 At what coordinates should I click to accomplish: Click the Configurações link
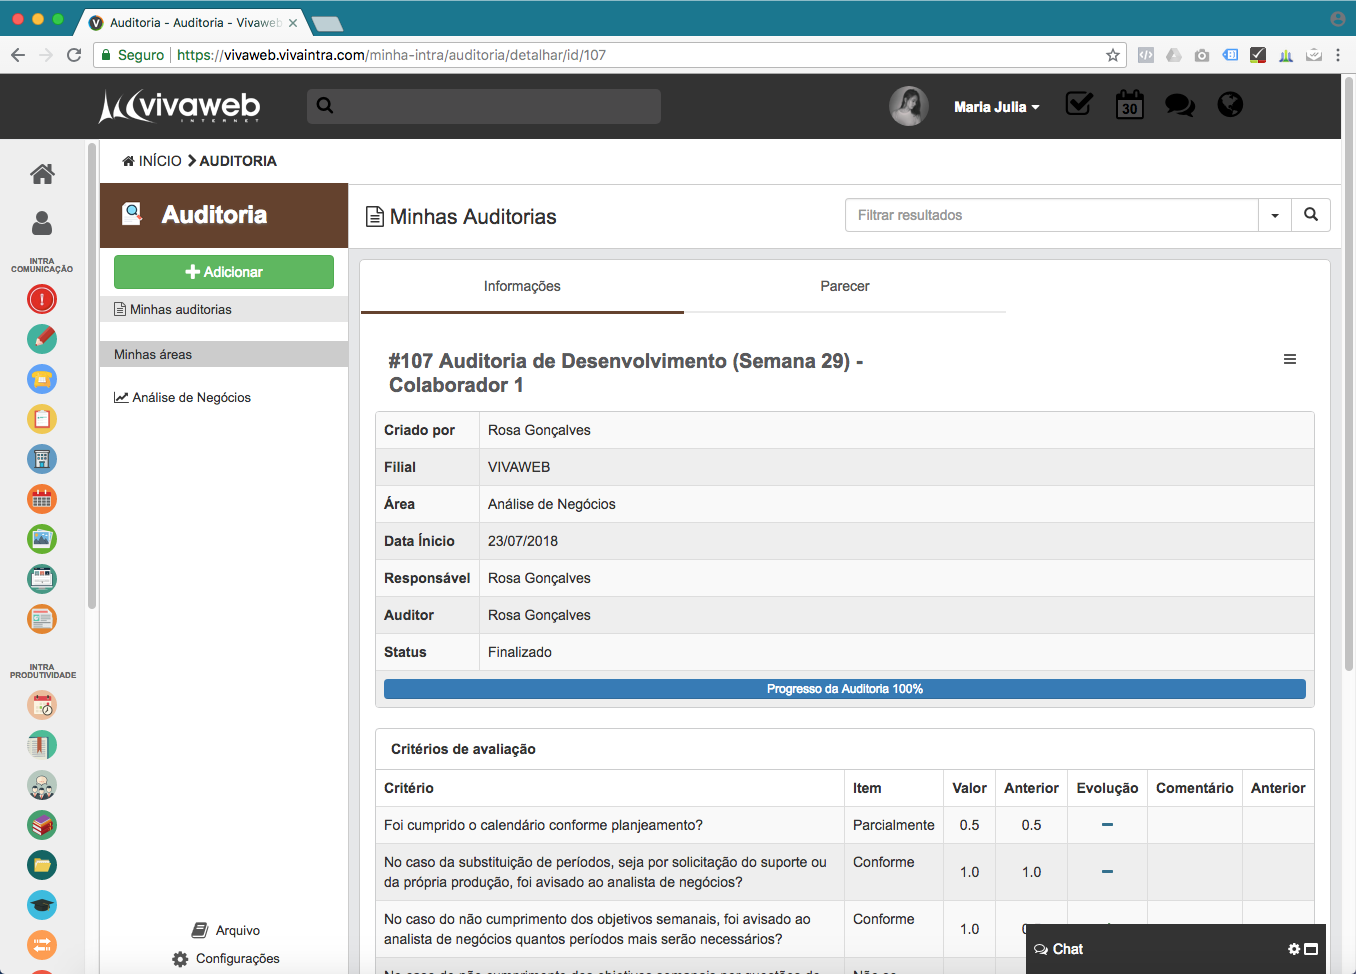click(x=237, y=958)
